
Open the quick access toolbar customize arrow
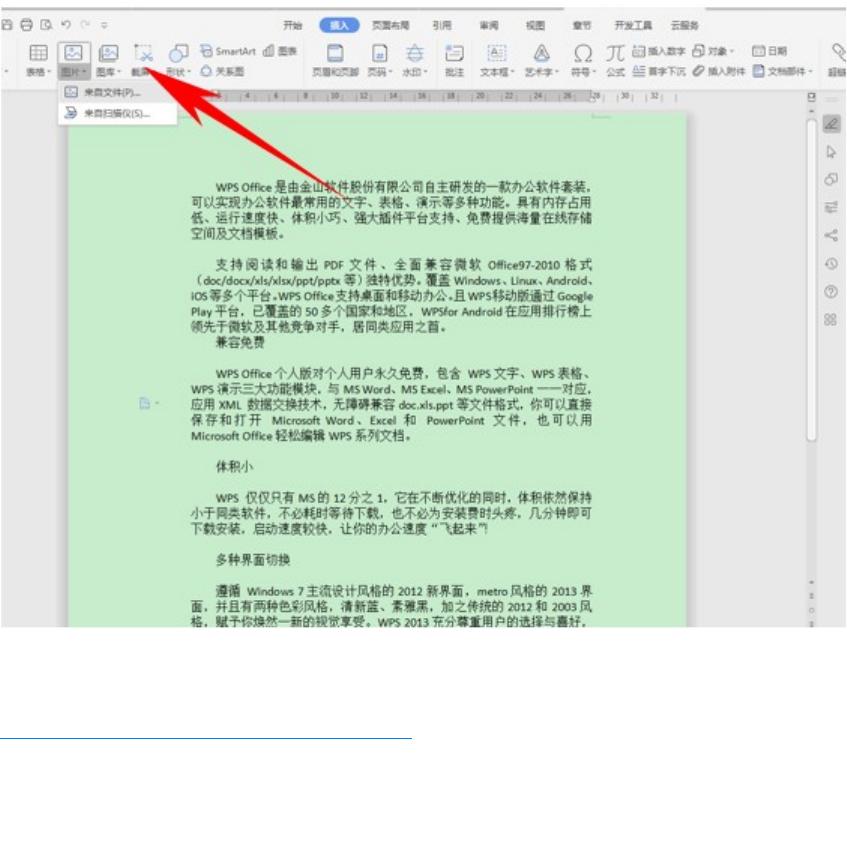click(x=104, y=25)
